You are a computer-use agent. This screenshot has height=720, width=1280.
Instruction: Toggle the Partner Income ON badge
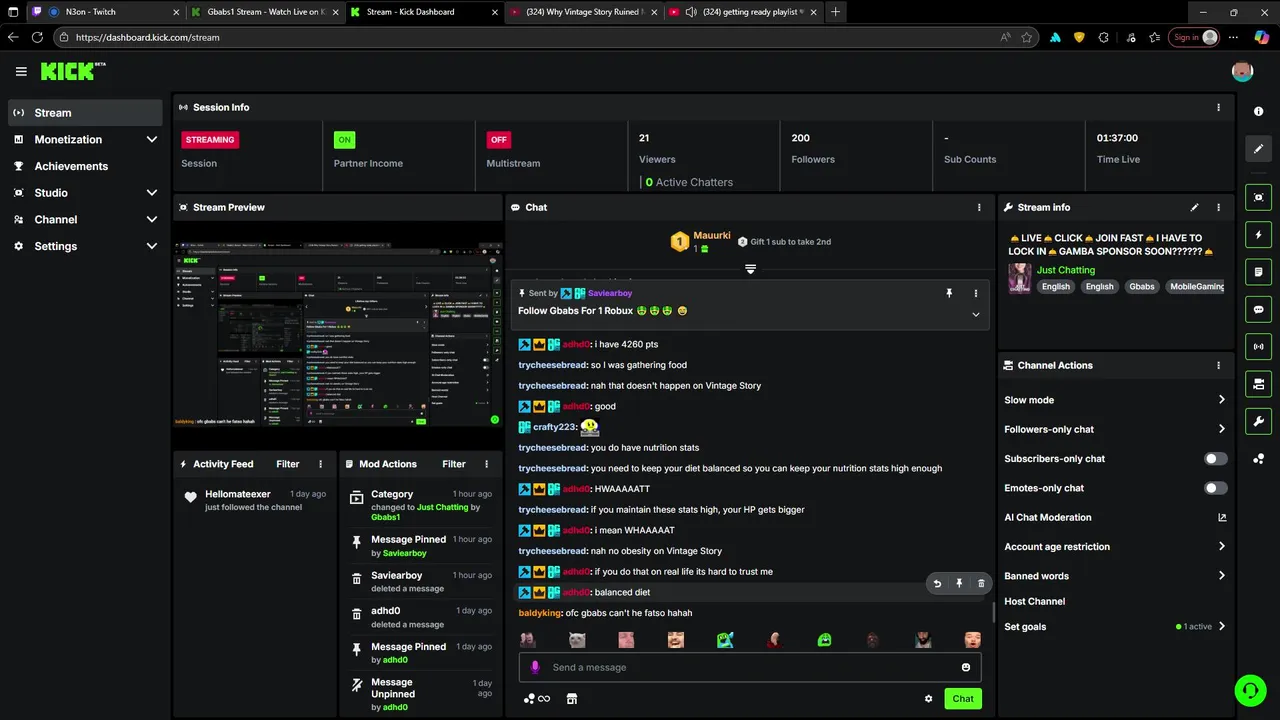pyautogui.click(x=344, y=140)
